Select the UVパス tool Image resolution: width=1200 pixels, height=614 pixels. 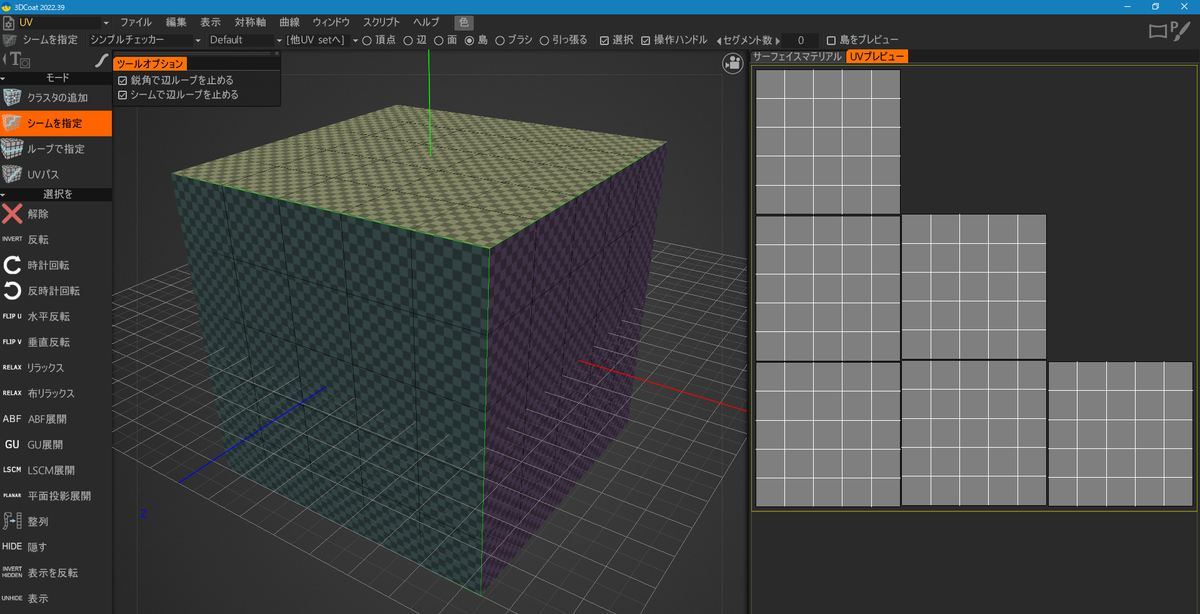56,175
